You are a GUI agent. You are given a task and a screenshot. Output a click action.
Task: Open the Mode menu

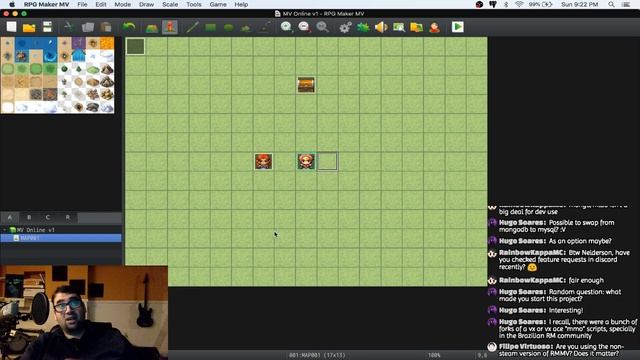coord(122,4)
